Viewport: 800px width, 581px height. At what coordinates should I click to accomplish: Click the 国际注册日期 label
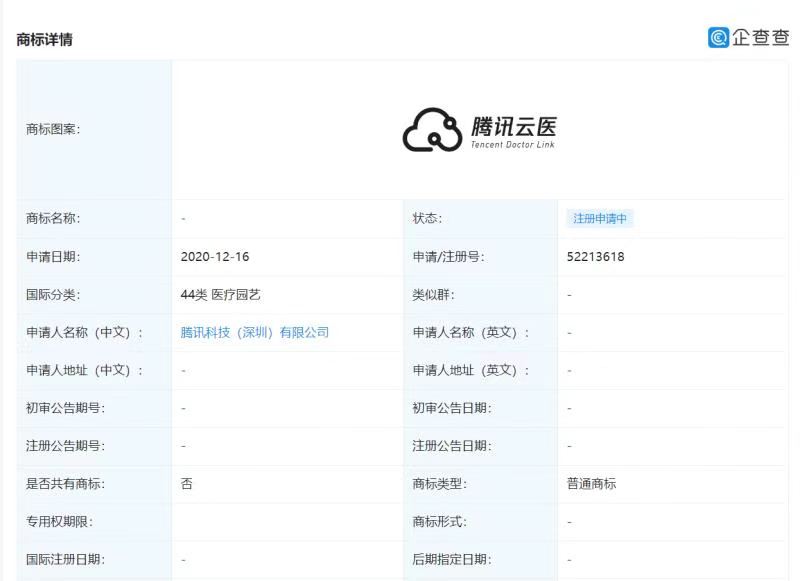pyautogui.click(x=65, y=560)
